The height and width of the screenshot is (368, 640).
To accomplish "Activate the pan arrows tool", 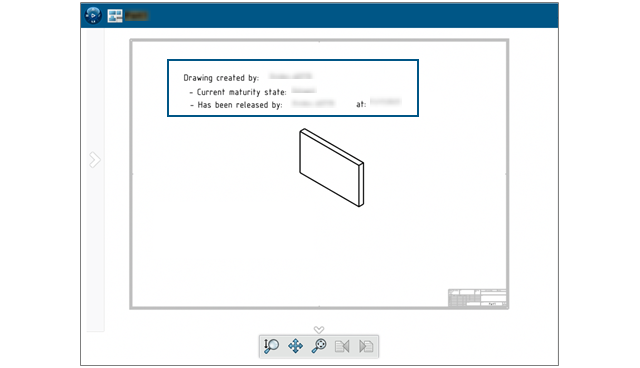I will point(295,346).
